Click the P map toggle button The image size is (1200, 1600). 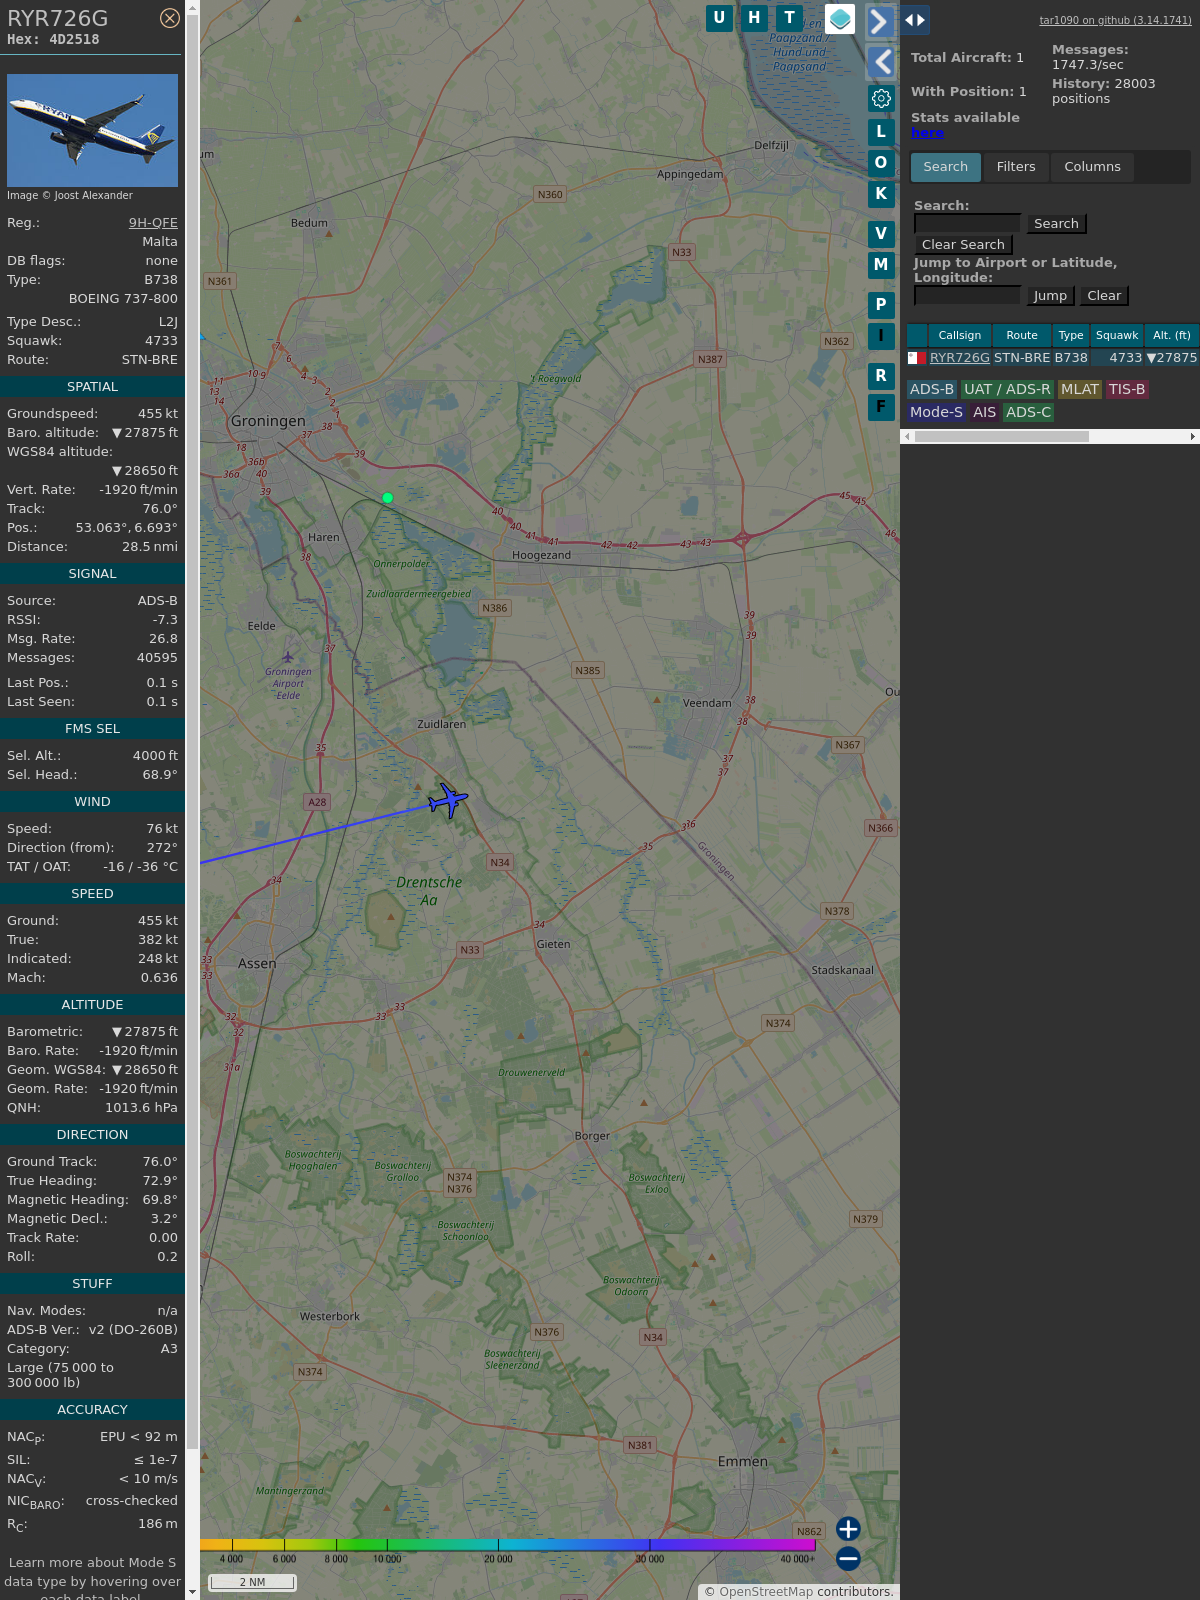pos(881,305)
